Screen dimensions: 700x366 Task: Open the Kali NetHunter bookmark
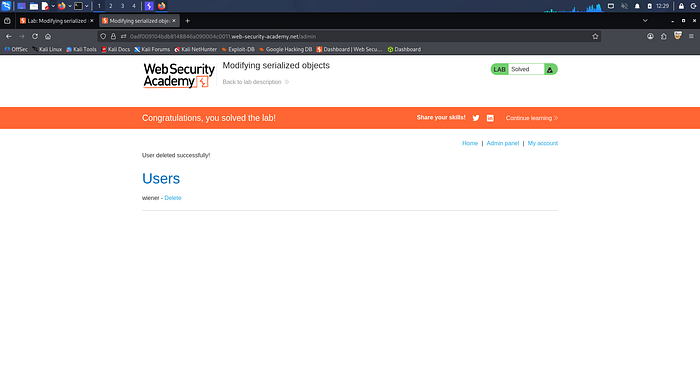[196, 49]
